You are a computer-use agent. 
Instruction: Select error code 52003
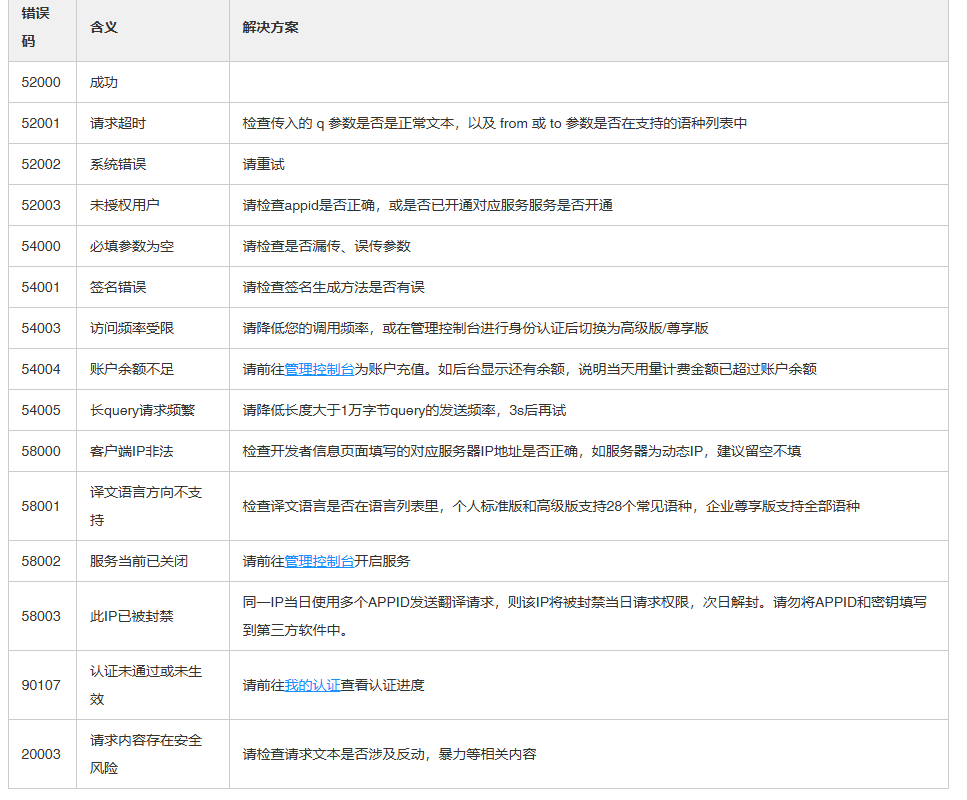(x=41, y=205)
